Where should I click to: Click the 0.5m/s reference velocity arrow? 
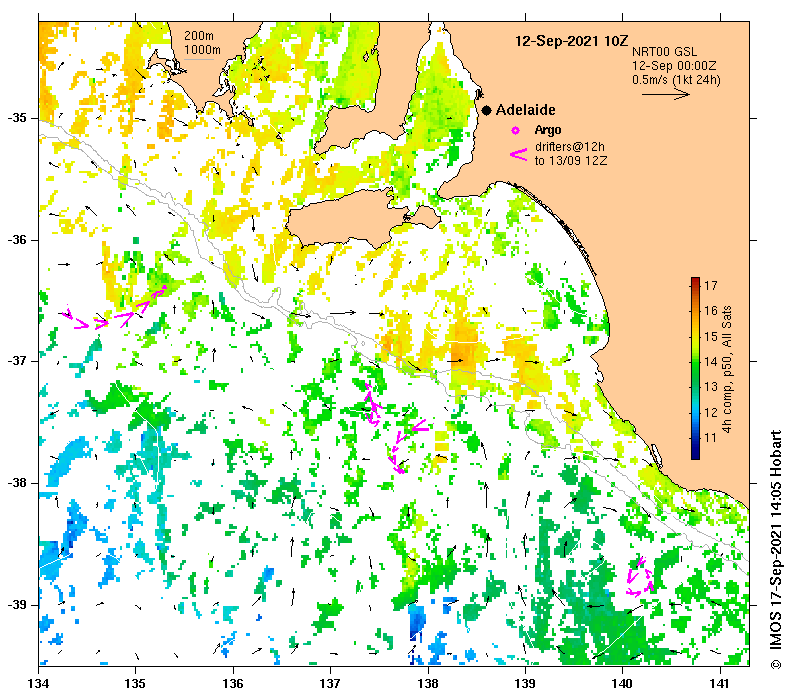click(x=665, y=94)
